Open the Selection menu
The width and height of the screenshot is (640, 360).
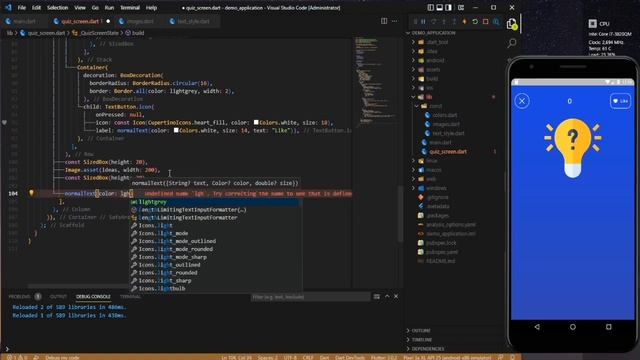coord(57,7)
